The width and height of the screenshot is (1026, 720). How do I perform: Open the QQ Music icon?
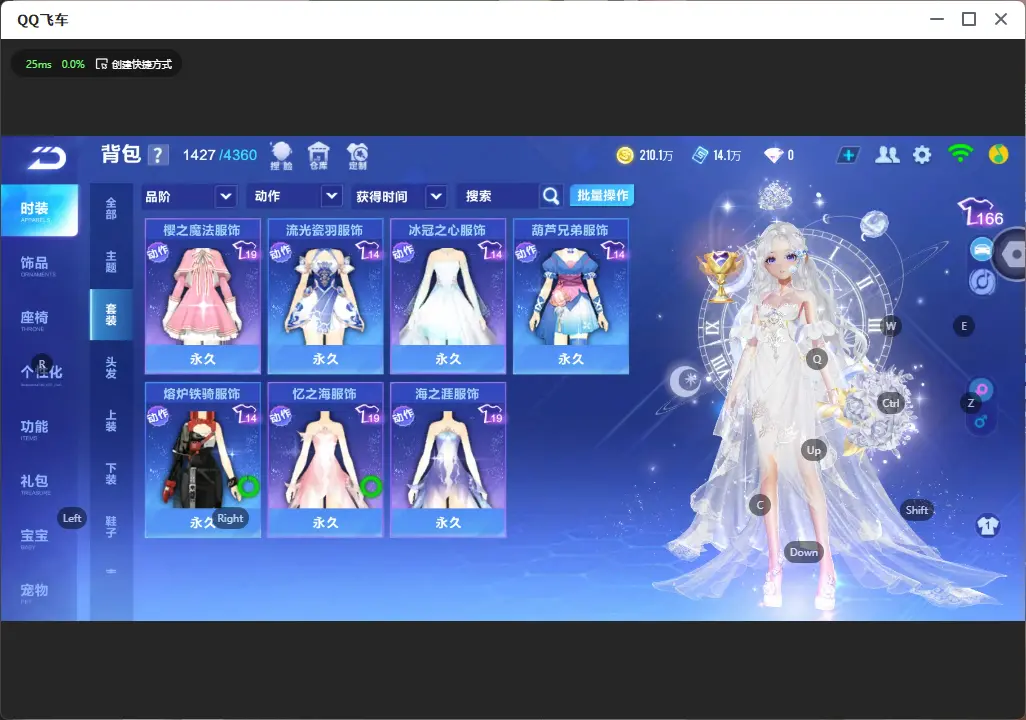click(998, 154)
